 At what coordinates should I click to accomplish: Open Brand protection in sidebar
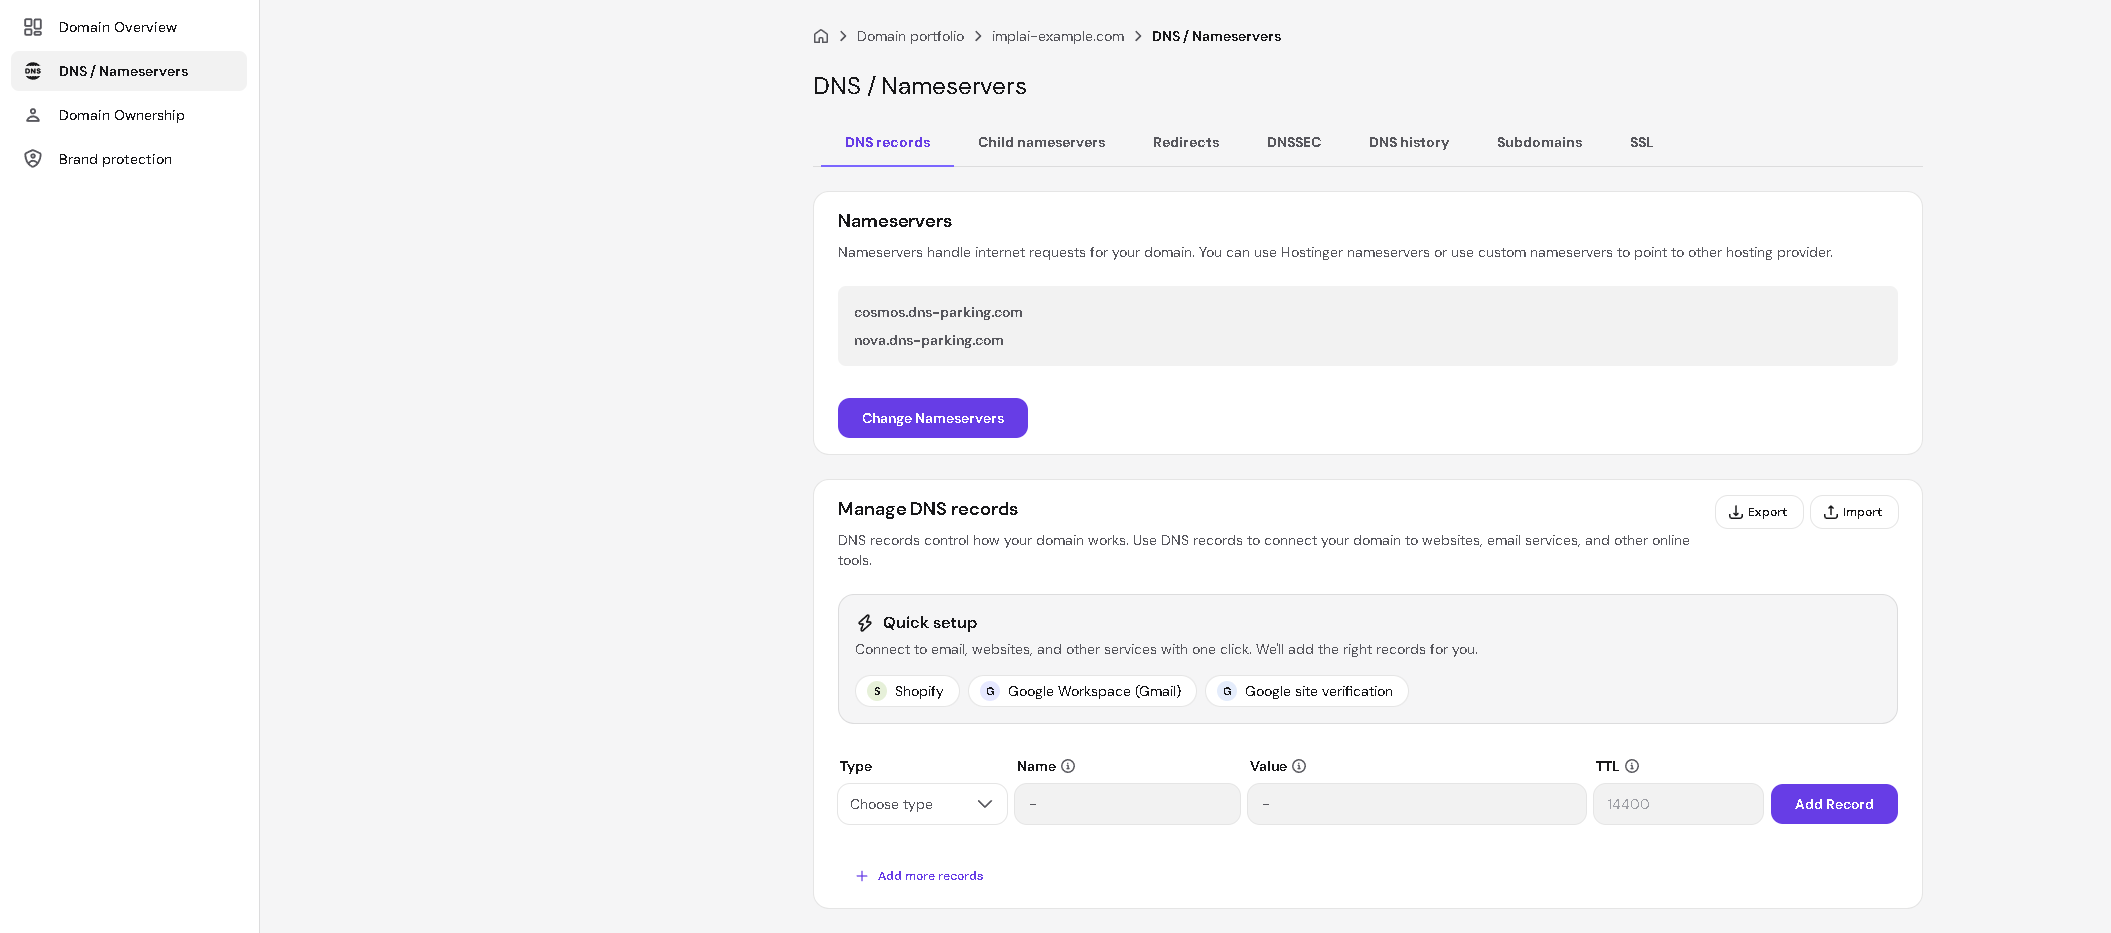pyautogui.click(x=129, y=159)
